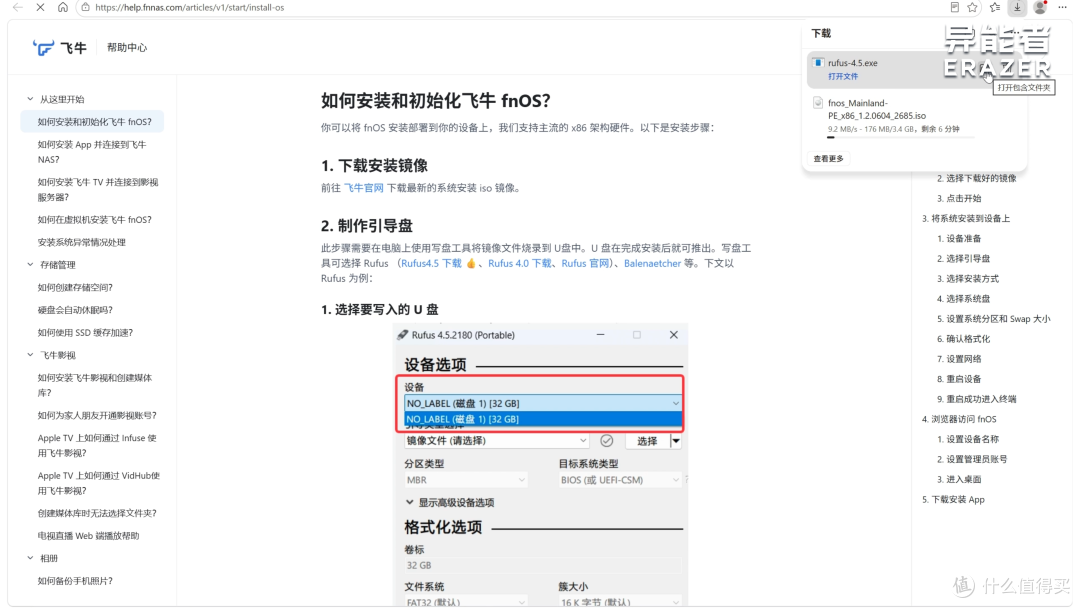The height and width of the screenshot is (608, 1080).
Task: Click the arrow beside the 选择 button
Action: pyautogui.click(x=676, y=441)
